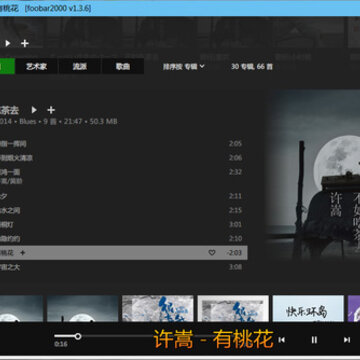Click the 0:16 elapsed time label
360x360 pixels.
pyautogui.click(x=60, y=344)
